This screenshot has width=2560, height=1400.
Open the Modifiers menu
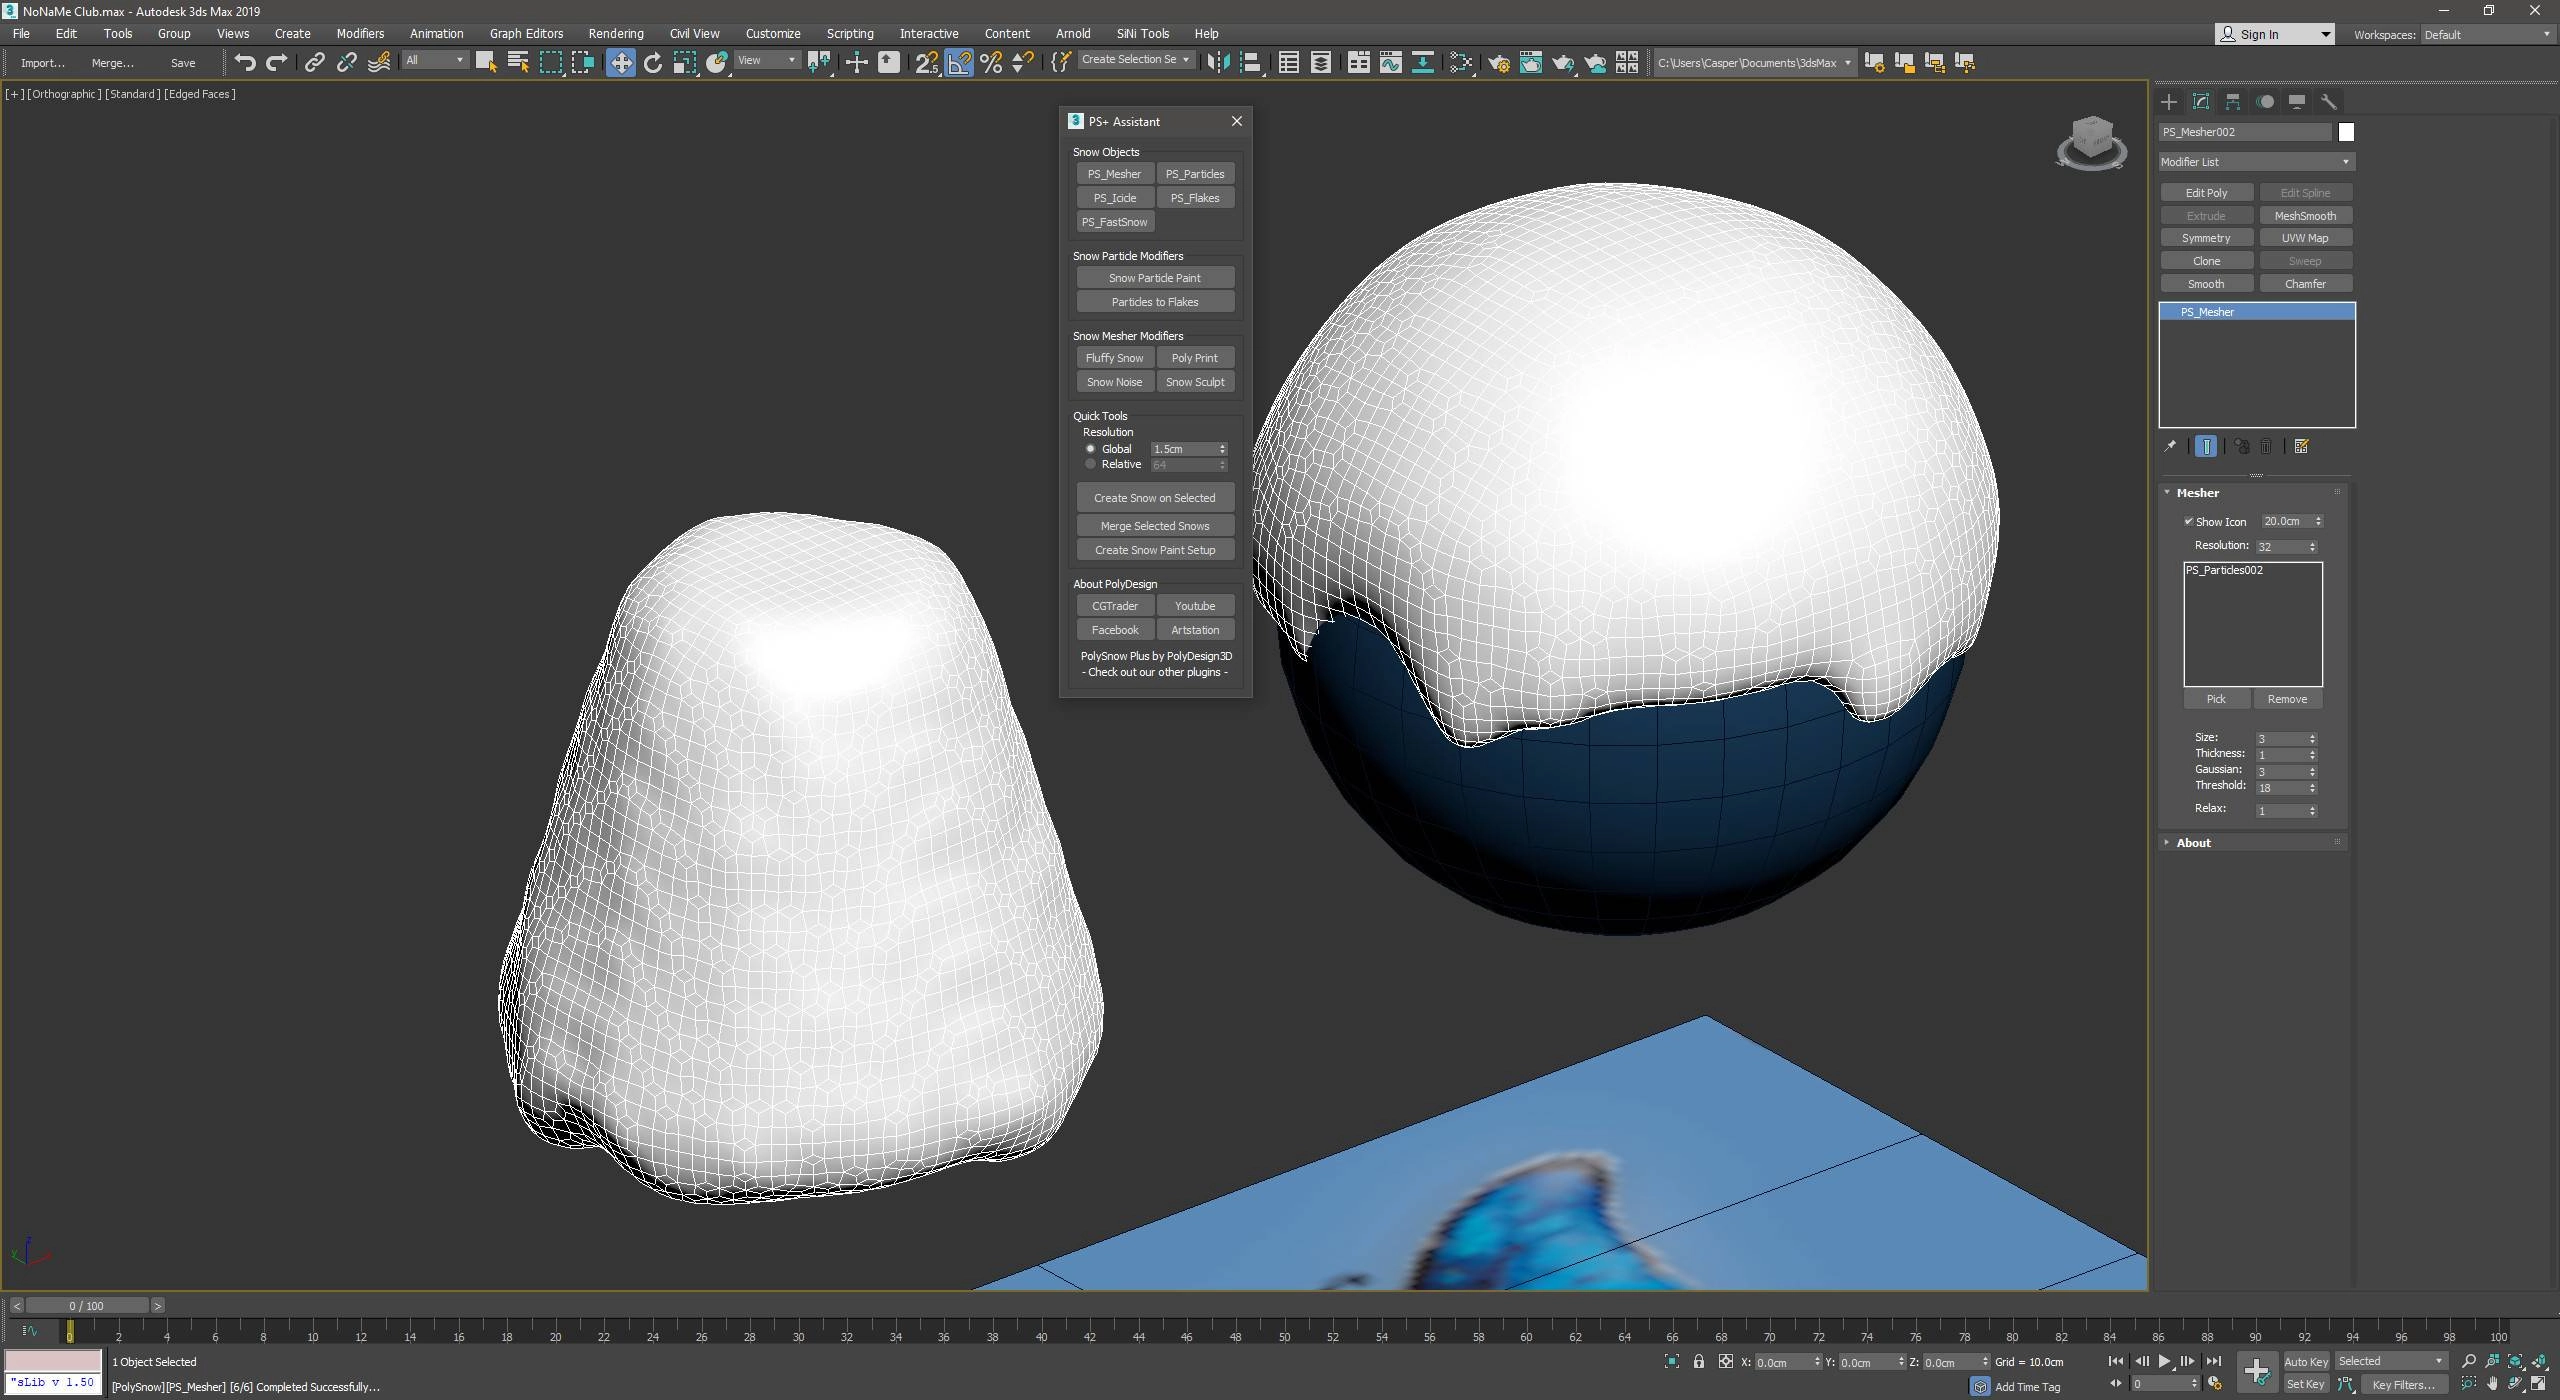coord(360,33)
